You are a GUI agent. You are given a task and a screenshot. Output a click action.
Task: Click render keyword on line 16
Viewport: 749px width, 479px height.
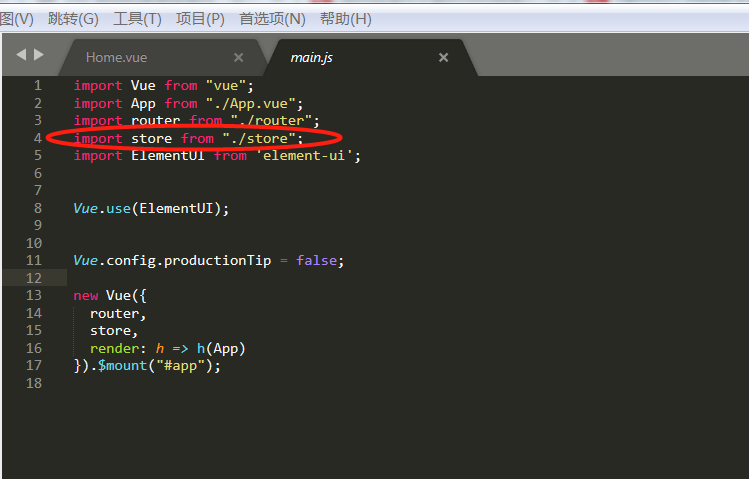pos(114,349)
